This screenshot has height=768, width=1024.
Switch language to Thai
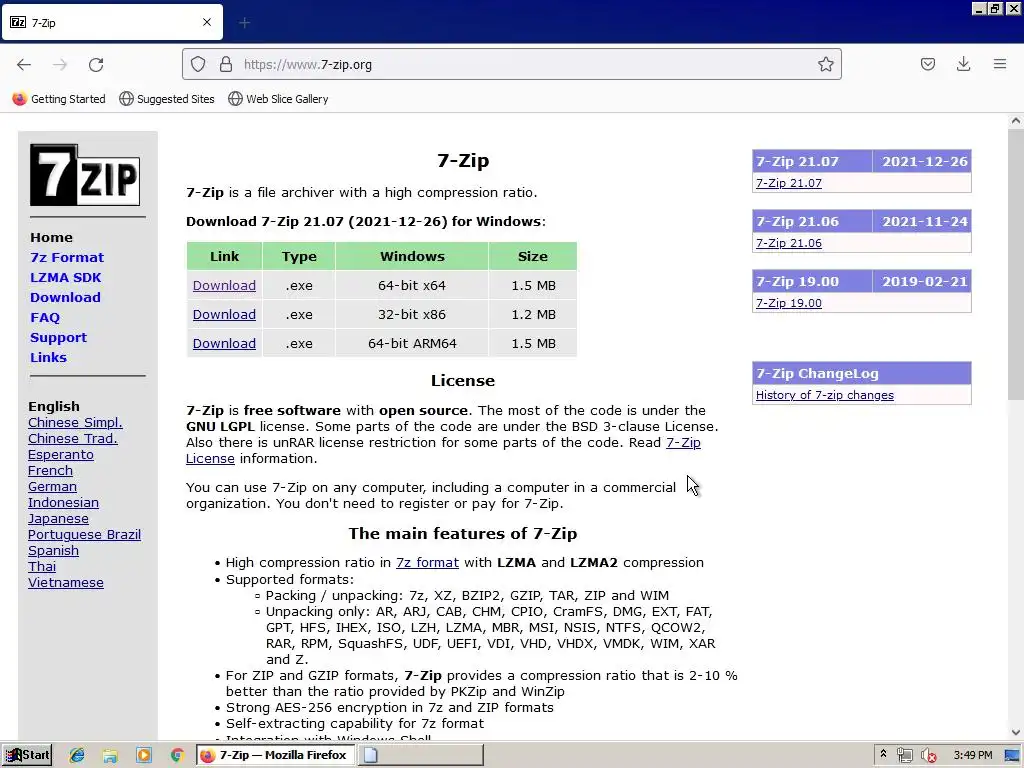[x=42, y=566]
